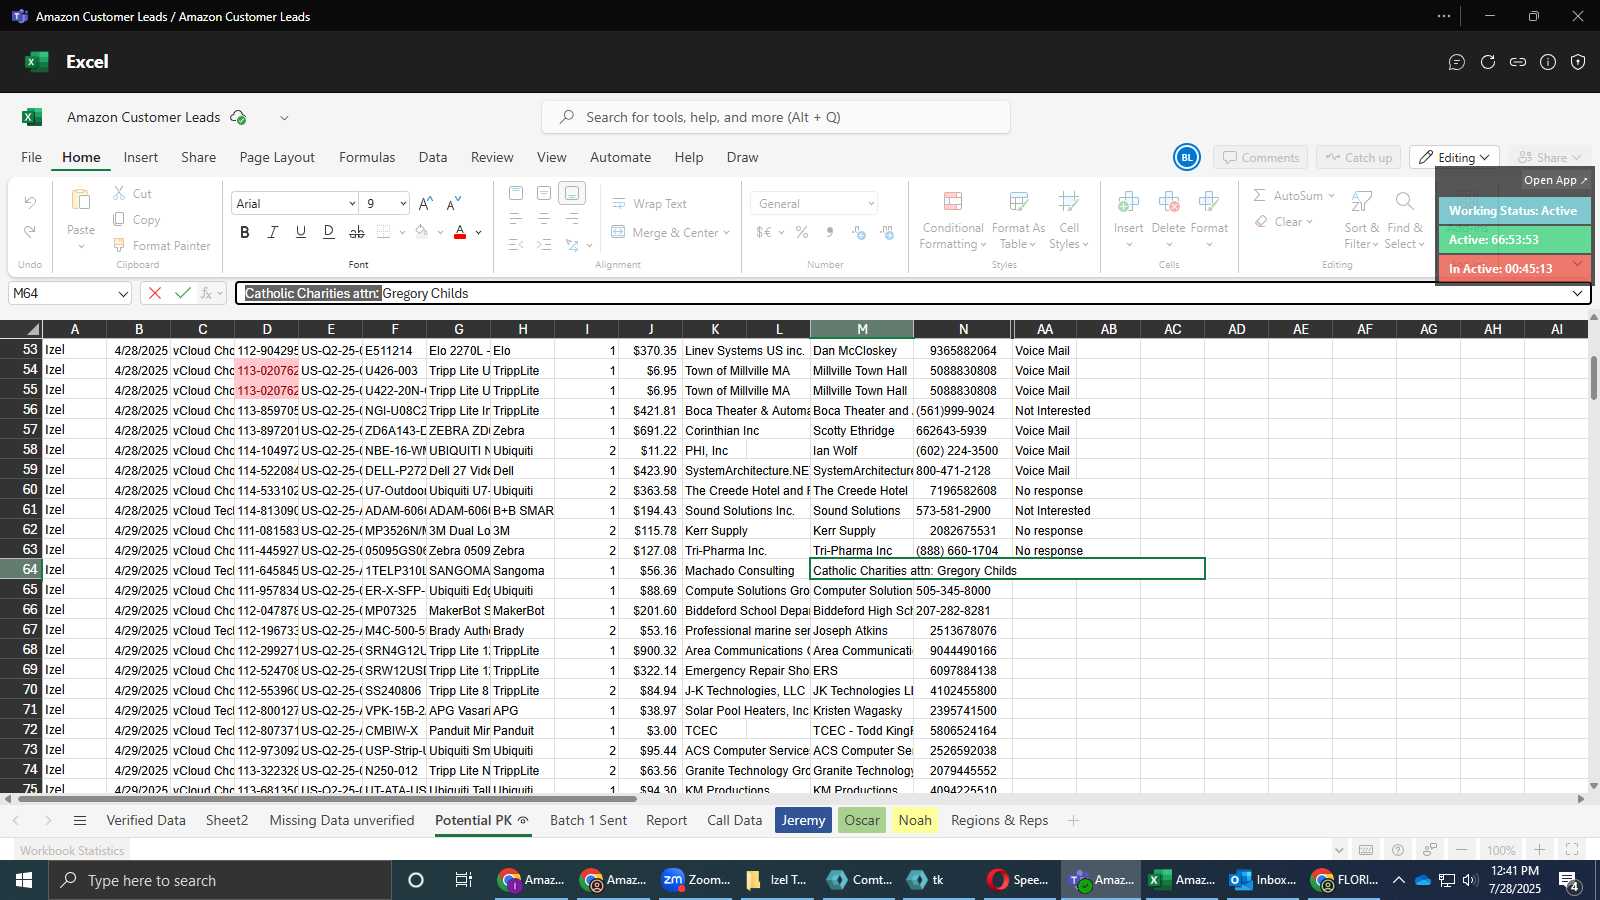Toggle strikethrough formatting

[357, 232]
